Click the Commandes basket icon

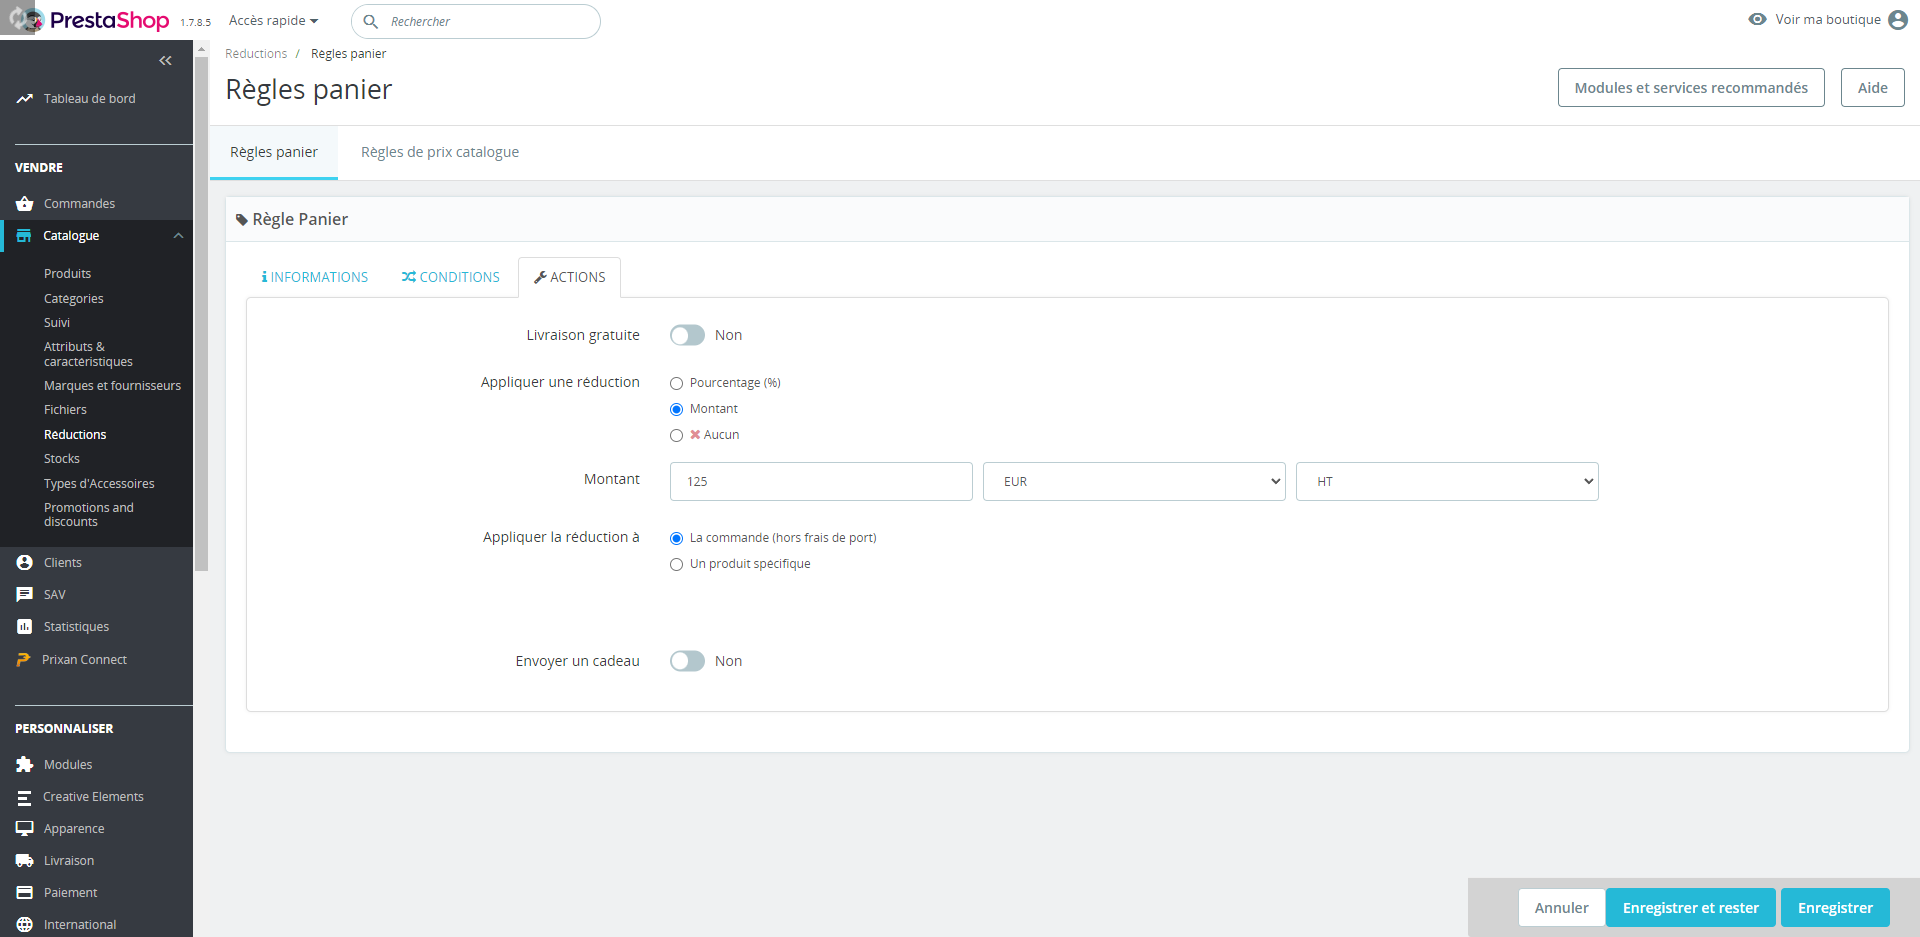click(25, 204)
